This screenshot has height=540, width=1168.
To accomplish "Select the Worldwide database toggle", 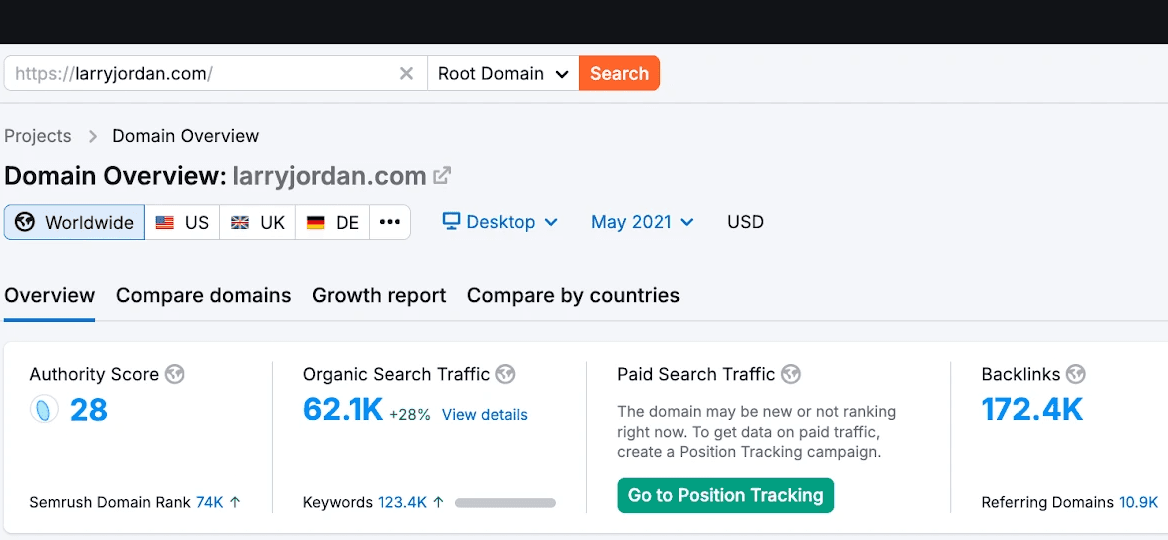I will click(x=74, y=222).
